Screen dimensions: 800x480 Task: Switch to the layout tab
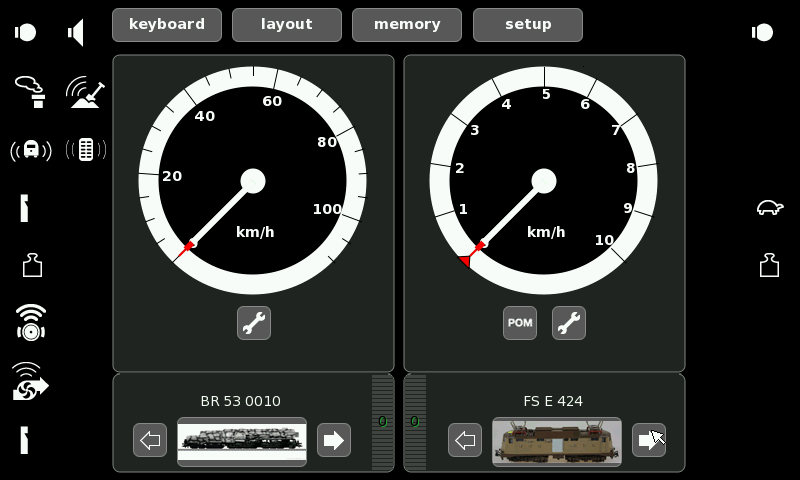pyautogui.click(x=287, y=24)
